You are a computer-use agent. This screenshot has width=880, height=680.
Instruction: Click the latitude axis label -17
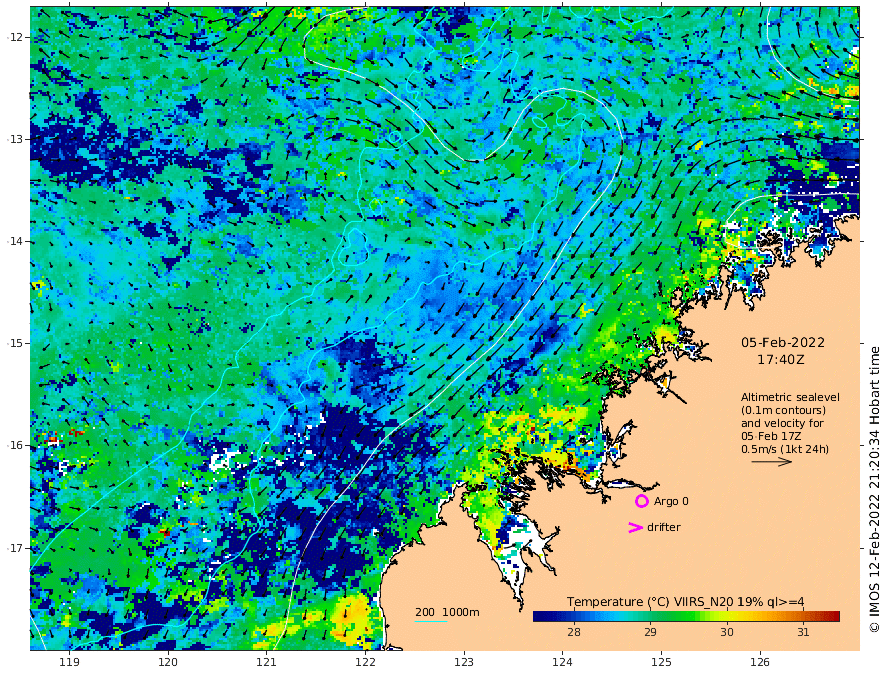coord(15,548)
